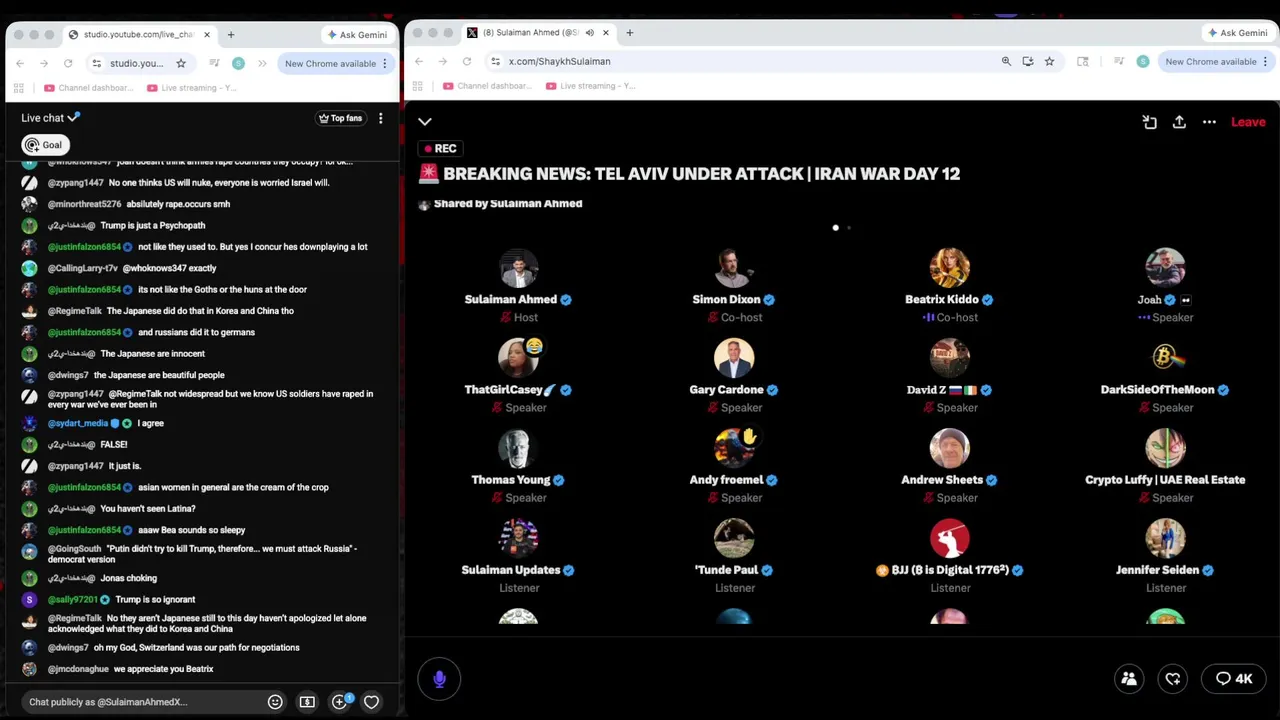Click the Goal chip in live chat
Image resolution: width=1280 pixels, height=720 pixels.
[x=45, y=145]
